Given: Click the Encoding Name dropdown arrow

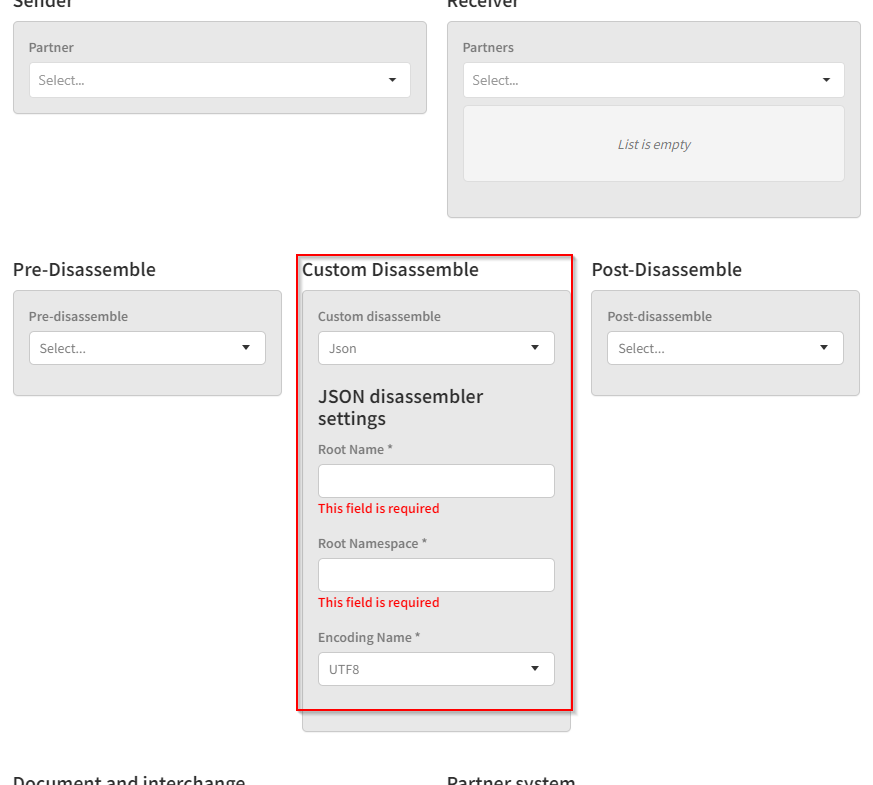Looking at the screenshot, I should pos(535,669).
